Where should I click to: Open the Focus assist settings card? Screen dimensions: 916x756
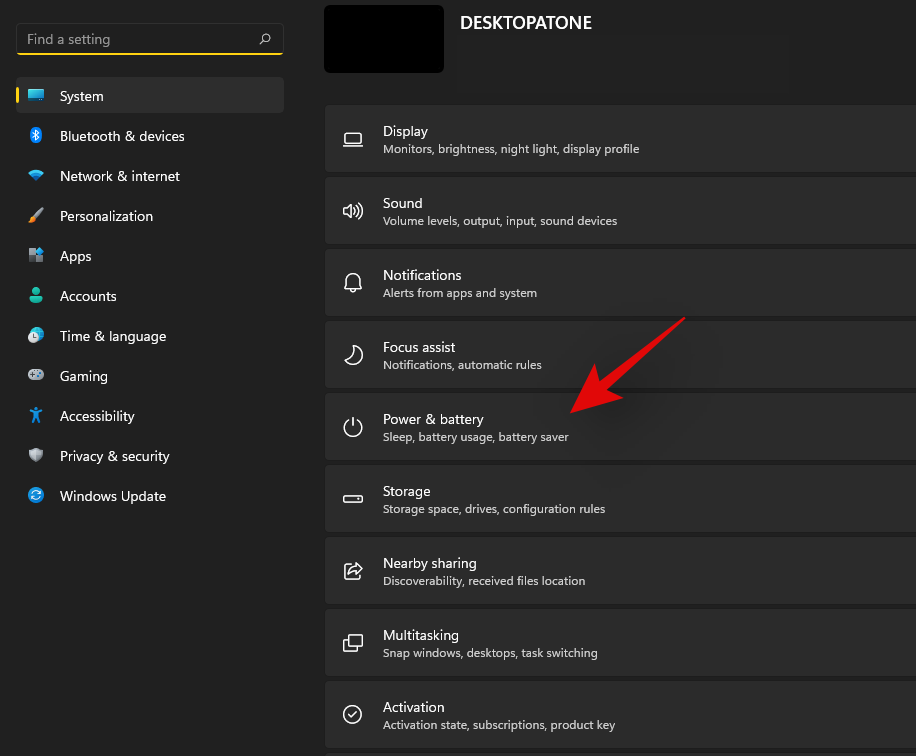point(620,355)
